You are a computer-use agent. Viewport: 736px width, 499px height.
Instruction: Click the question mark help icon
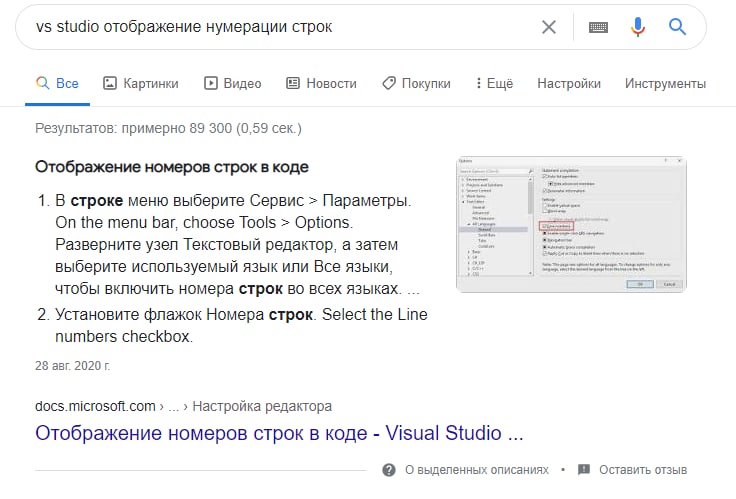[x=389, y=469]
